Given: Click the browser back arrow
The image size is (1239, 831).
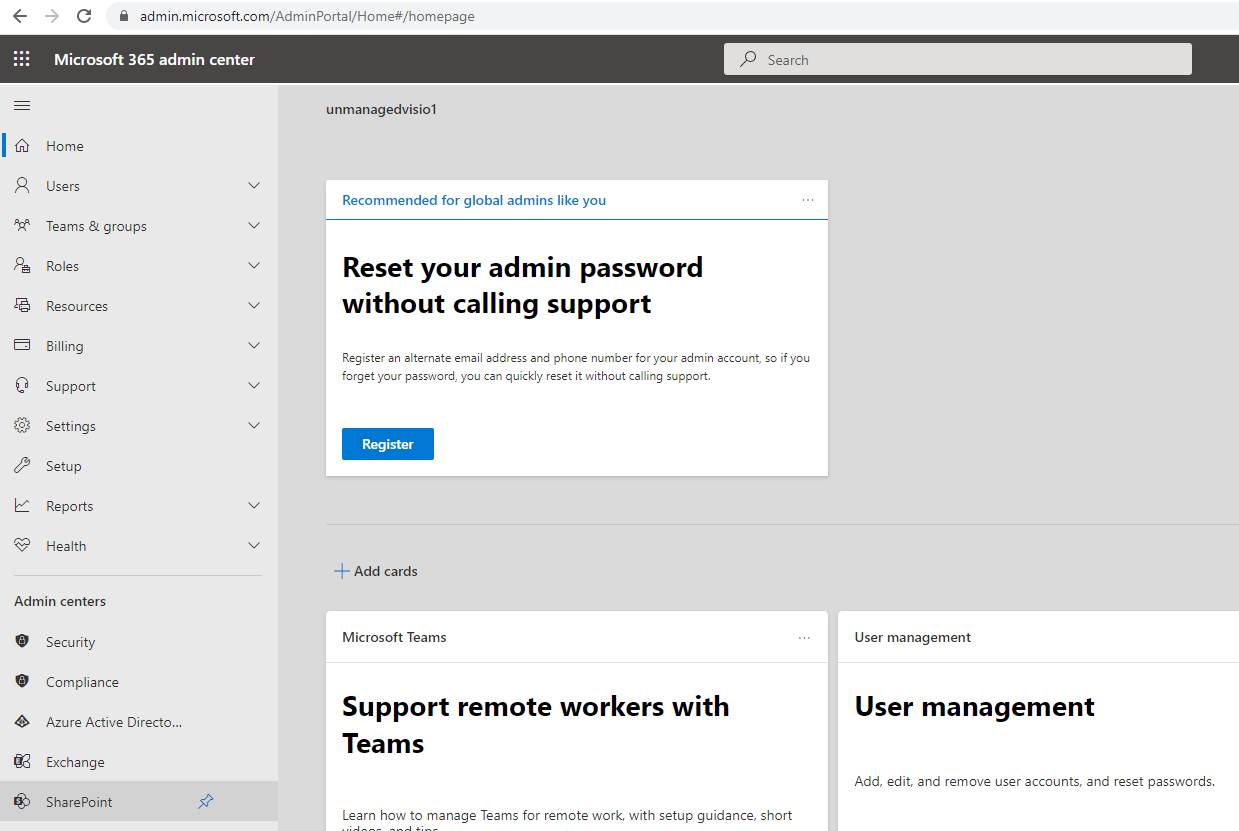Looking at the screenshot, I should pos(20,16).
